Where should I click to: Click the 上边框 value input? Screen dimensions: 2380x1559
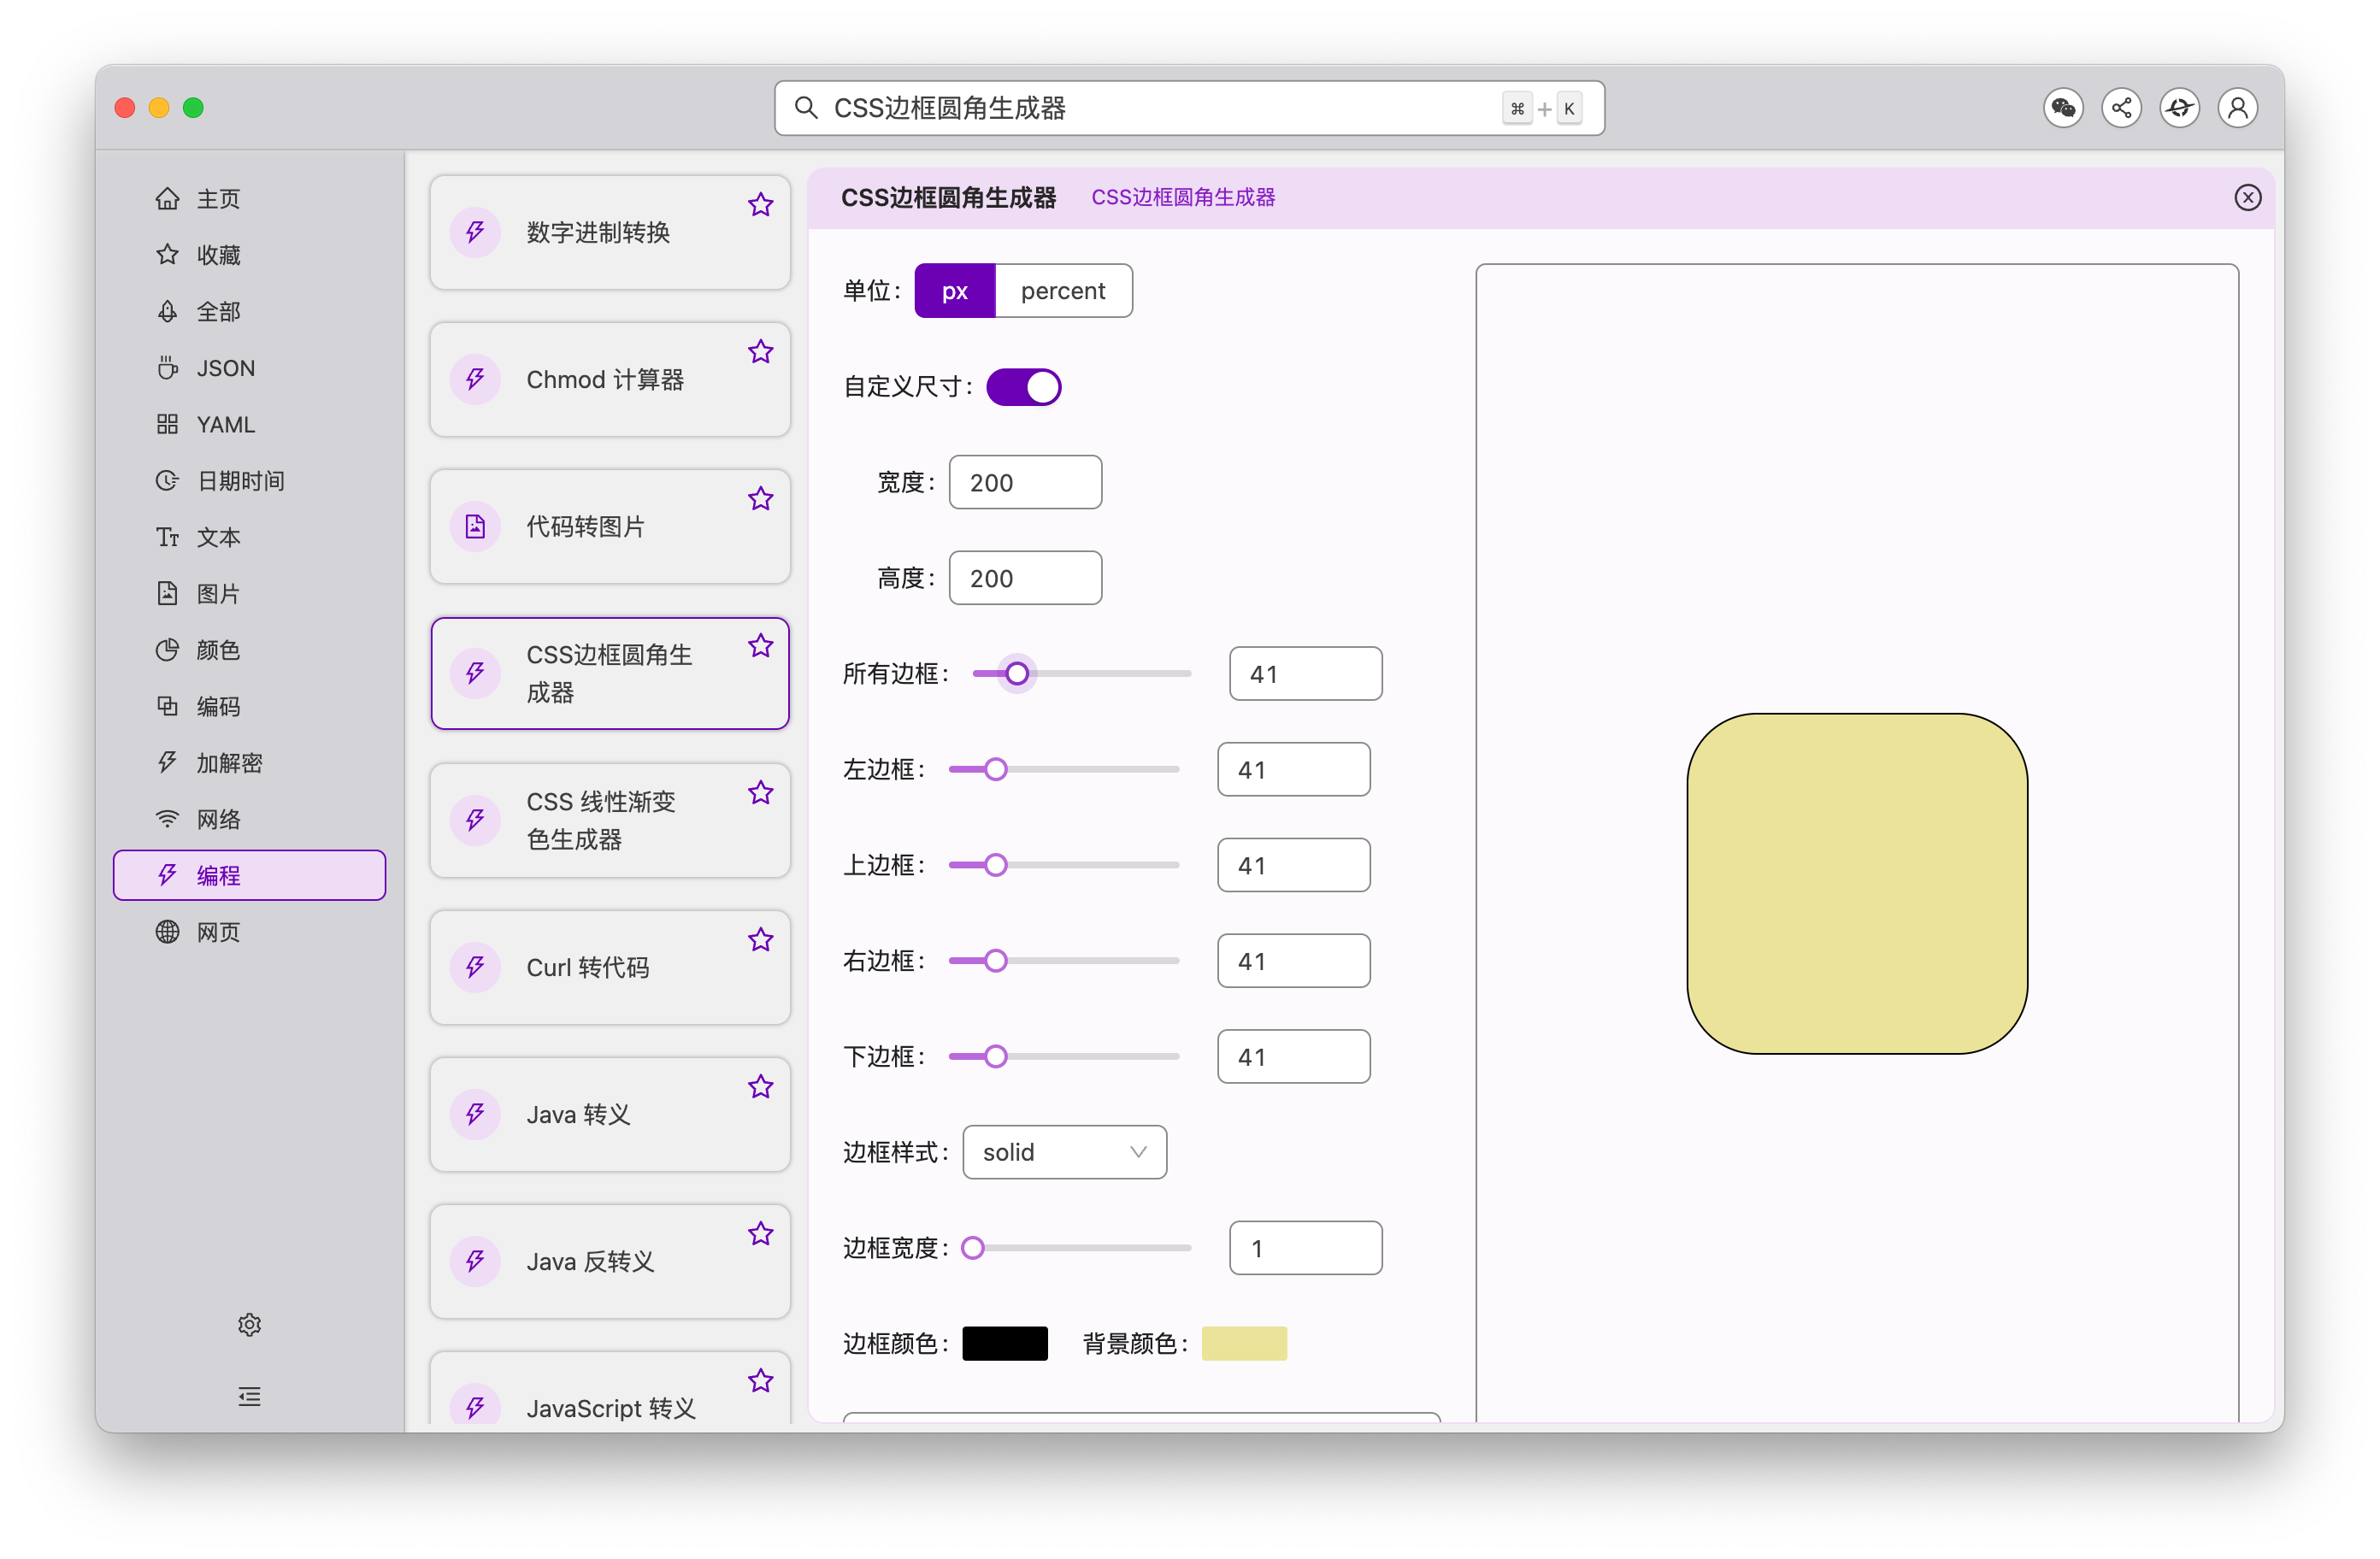[1293, 865]
